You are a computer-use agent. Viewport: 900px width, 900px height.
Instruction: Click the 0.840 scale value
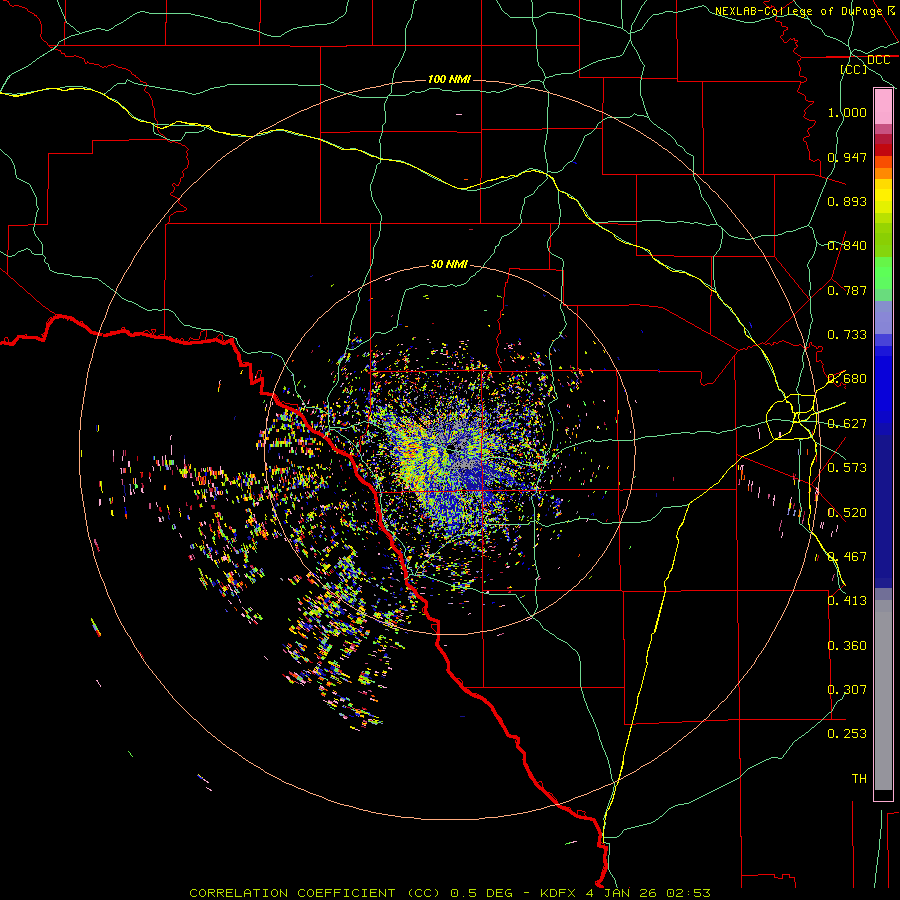point(847,246)
